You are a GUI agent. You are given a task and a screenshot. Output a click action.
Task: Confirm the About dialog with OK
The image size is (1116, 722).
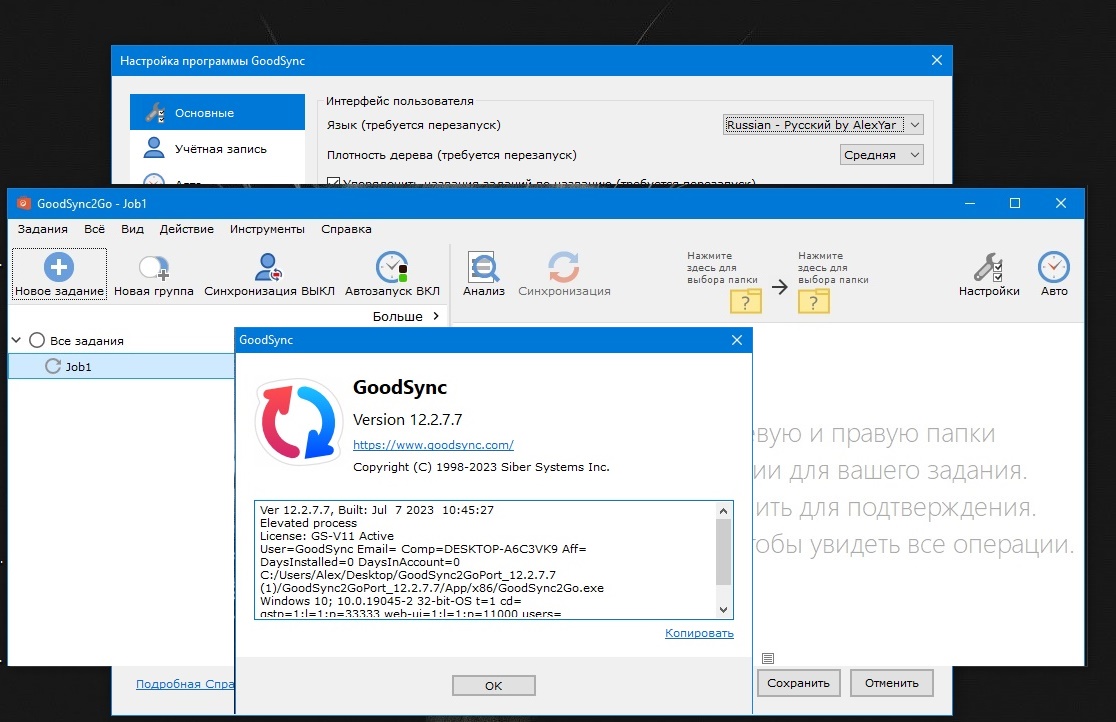pos(493,685)
